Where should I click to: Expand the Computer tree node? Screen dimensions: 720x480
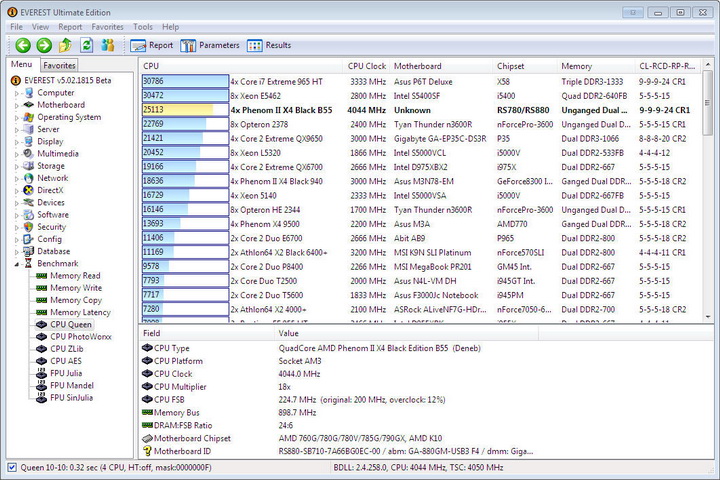coord(17,93)
